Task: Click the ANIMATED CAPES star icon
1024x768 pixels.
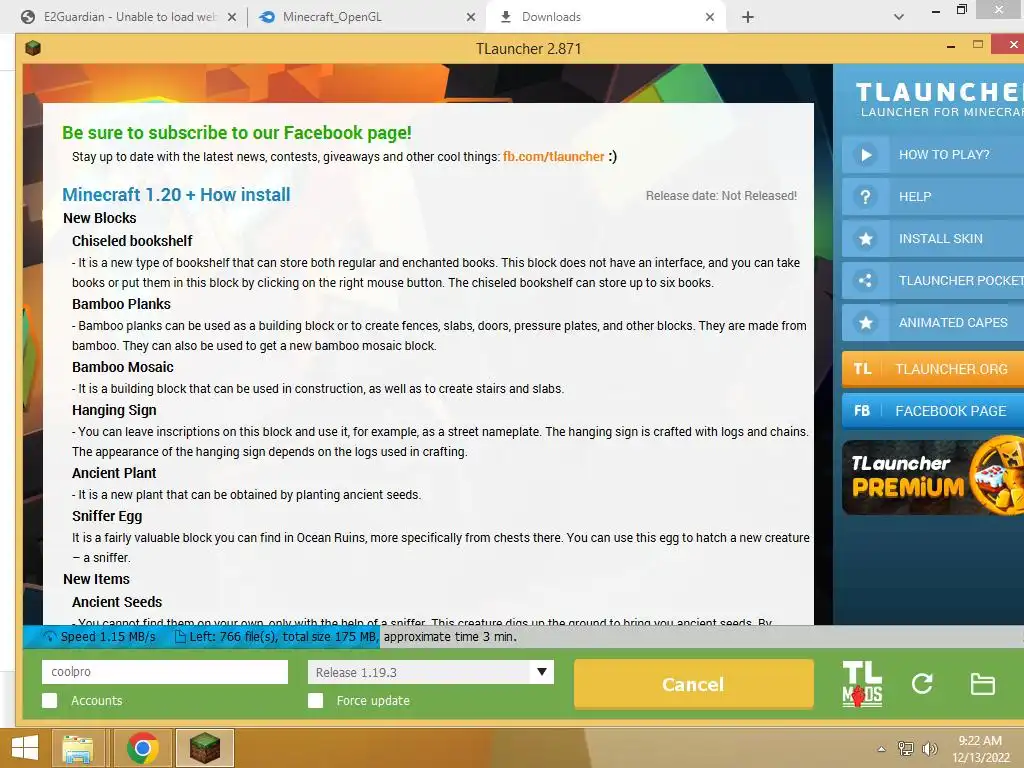Action: pyautogui.click(x=866, y=323)
